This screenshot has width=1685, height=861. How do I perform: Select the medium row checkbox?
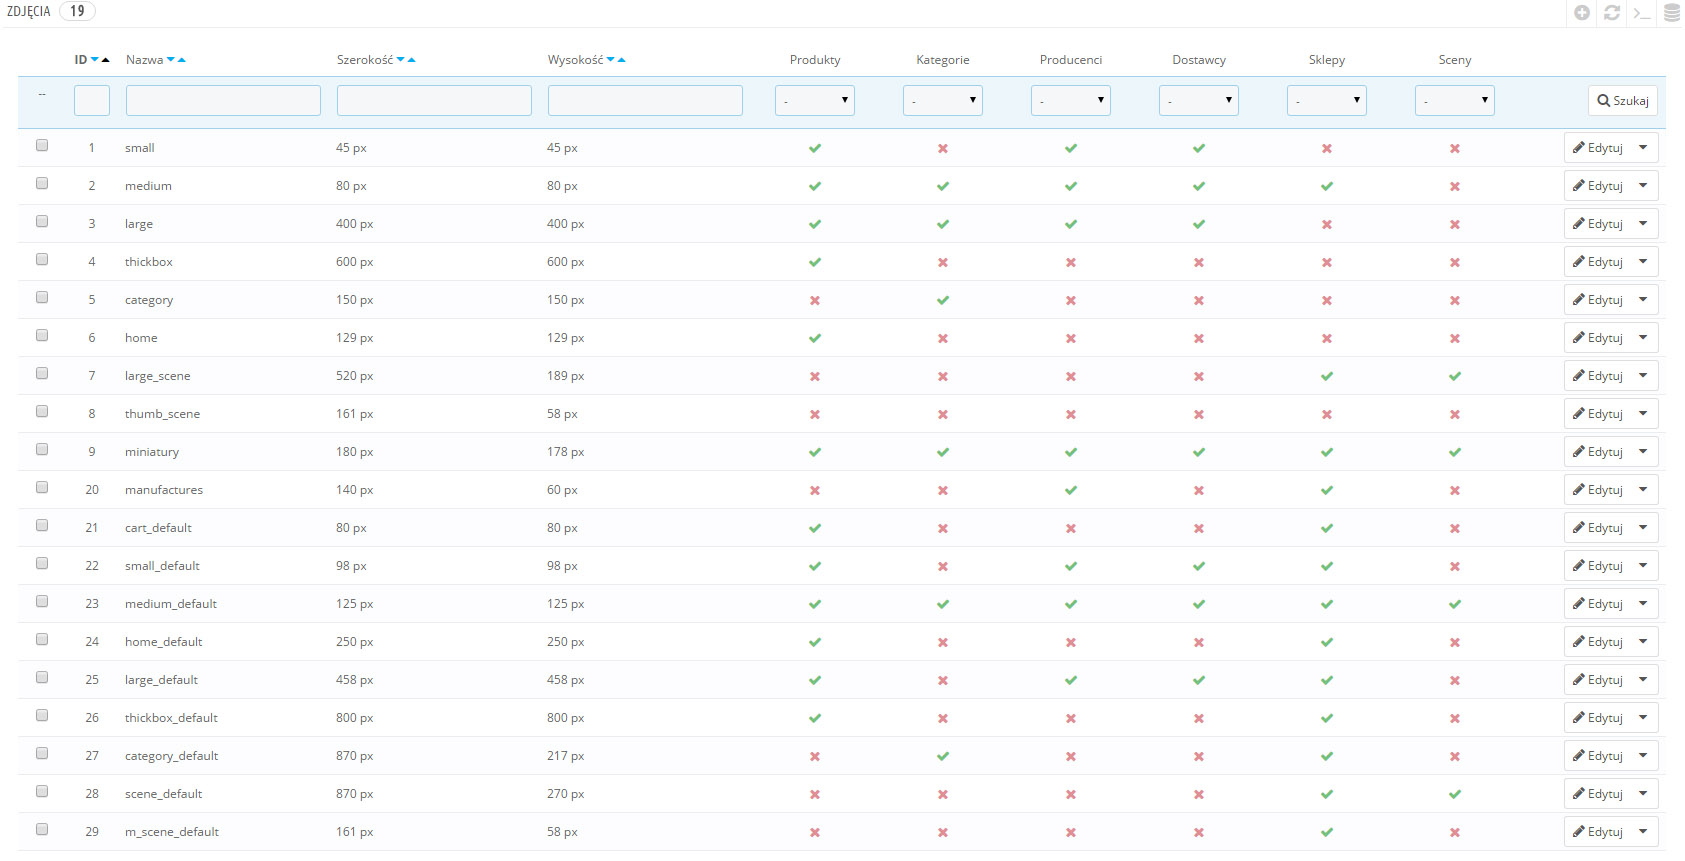point(42,183)
